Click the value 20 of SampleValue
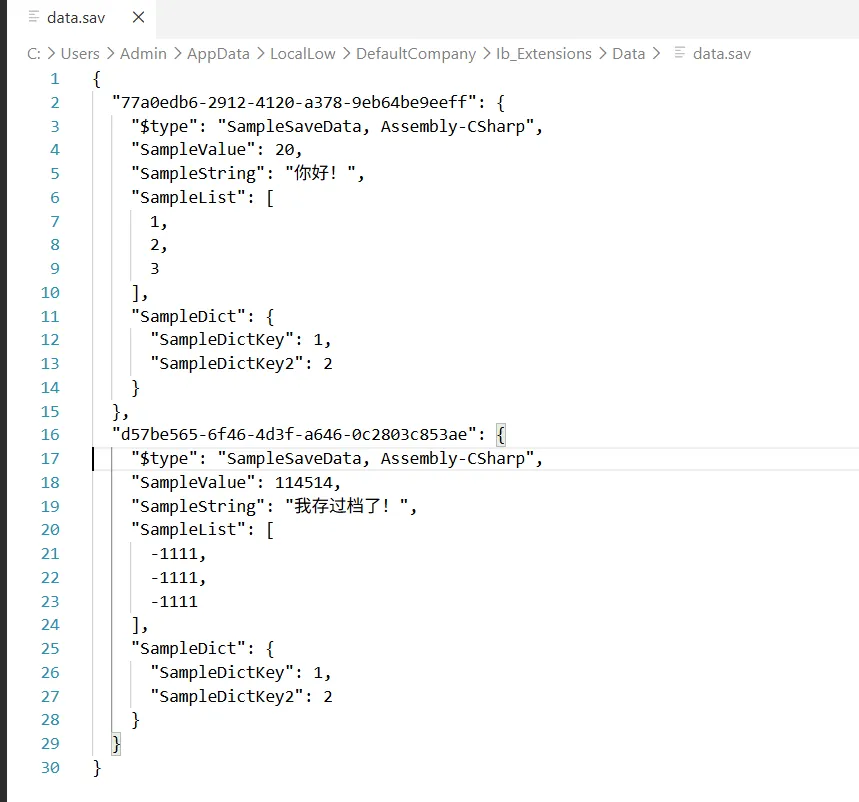 pos(284,150)
